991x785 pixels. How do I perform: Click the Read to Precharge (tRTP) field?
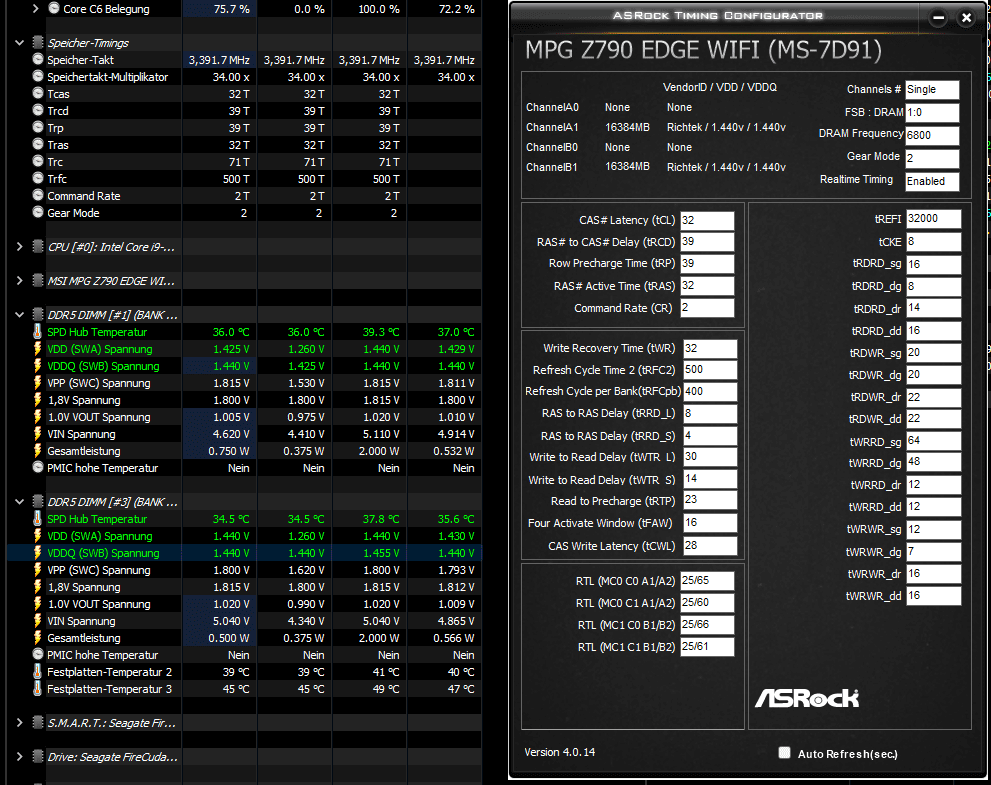tap(710, 501)
